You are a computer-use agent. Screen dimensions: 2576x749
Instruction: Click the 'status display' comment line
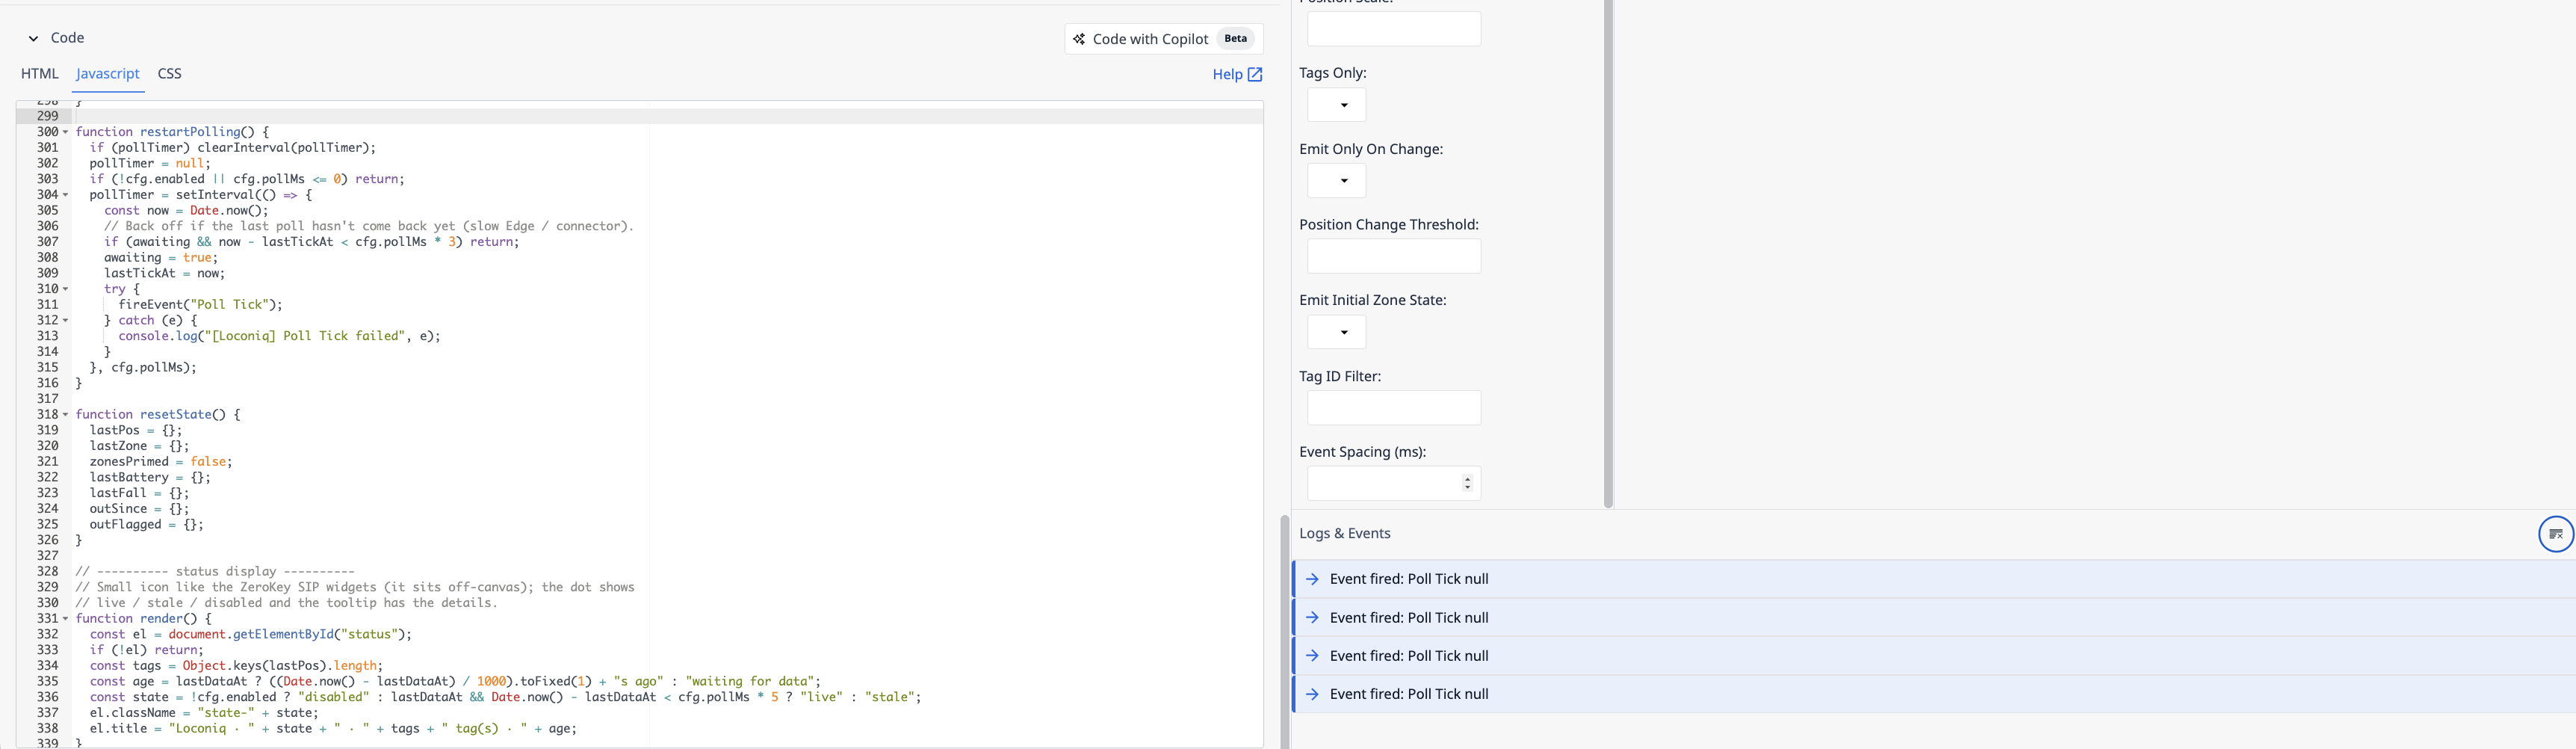point(215,572)
